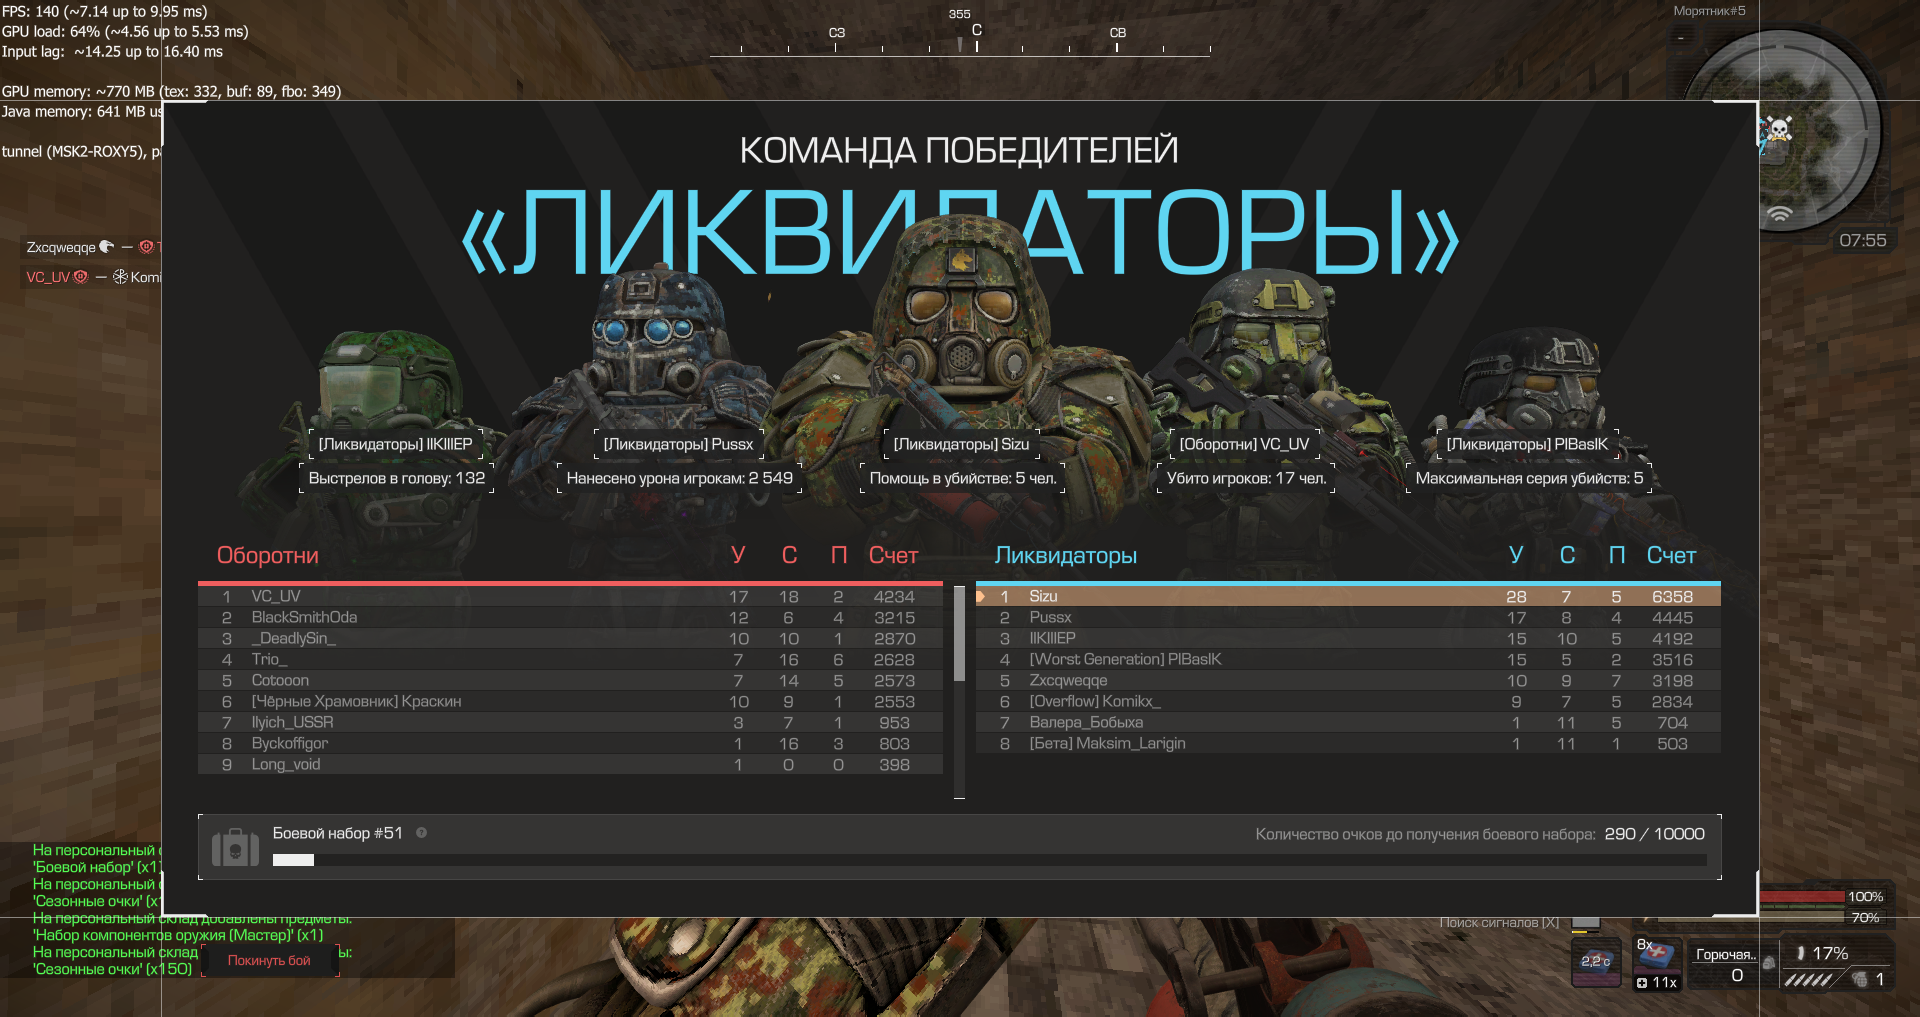
Task: Select the Валера_Бобыха scoreboard row
Action: click(1348, 723)
